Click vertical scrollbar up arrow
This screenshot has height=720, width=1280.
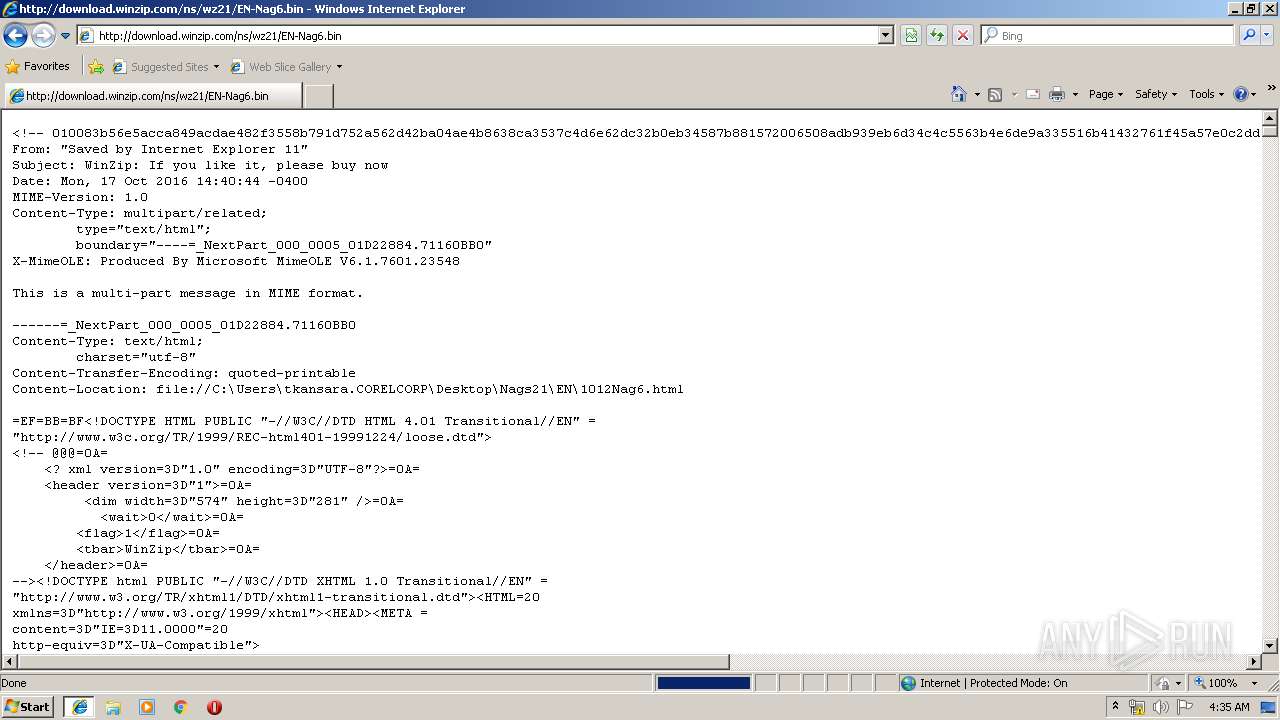(1270, 118)
